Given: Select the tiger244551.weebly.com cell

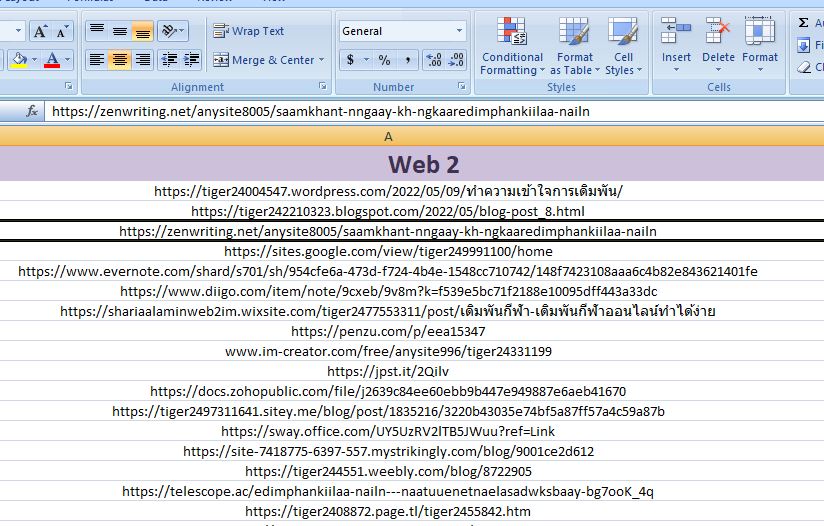Looking at the screenshot, I should [412, 471].
